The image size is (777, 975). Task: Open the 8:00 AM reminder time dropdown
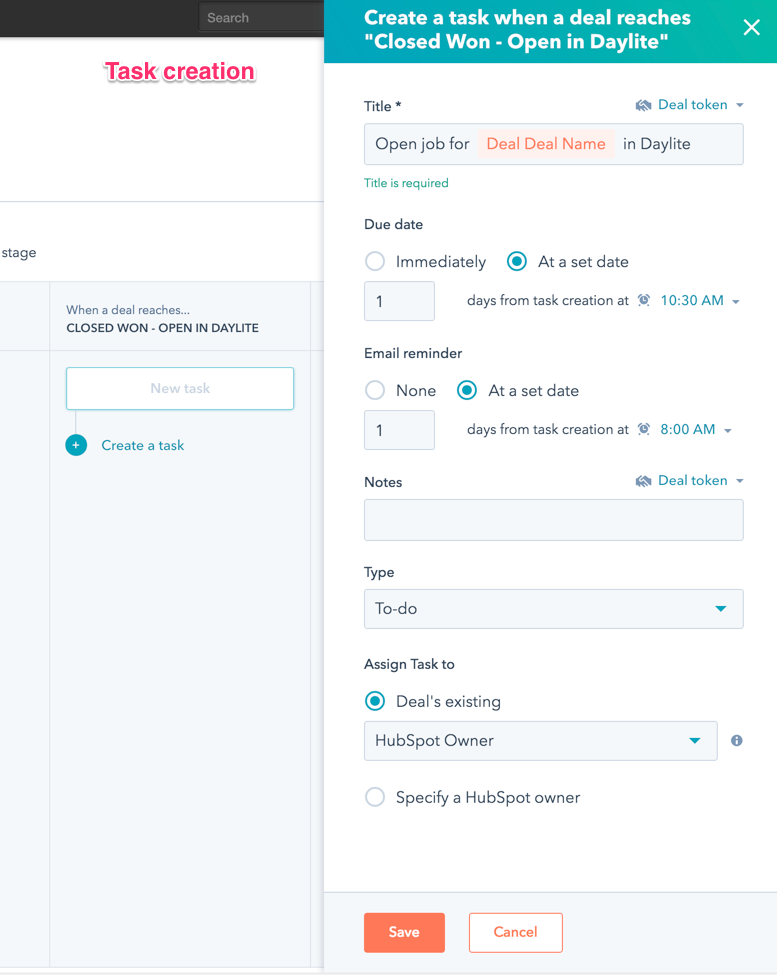pyautogui.click(x=695, y=430)
